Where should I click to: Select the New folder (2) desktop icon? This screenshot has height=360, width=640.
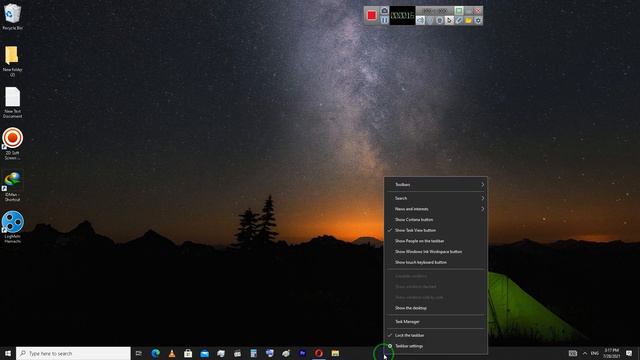pyautogui.click(x=12, y=61)
